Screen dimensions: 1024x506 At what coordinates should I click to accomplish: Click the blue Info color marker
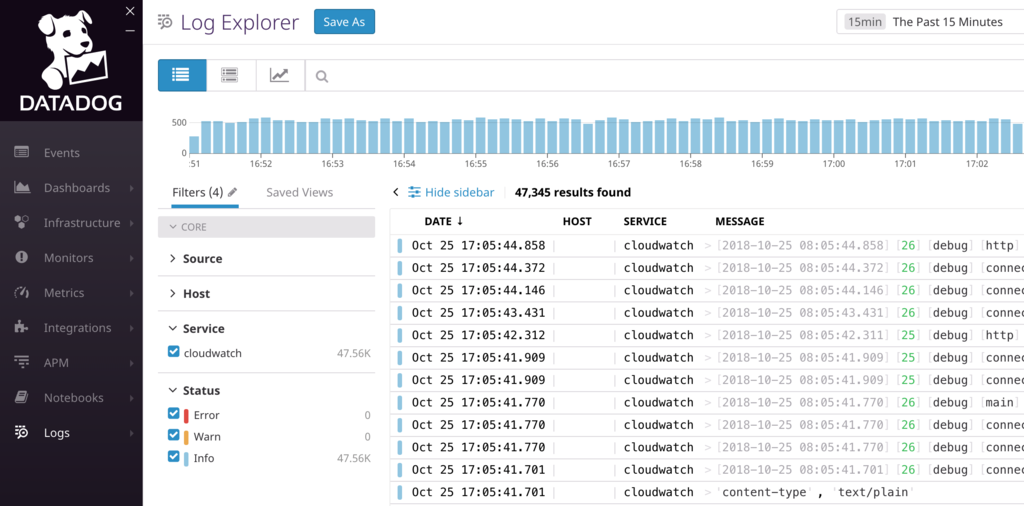[x=186, y=458]
